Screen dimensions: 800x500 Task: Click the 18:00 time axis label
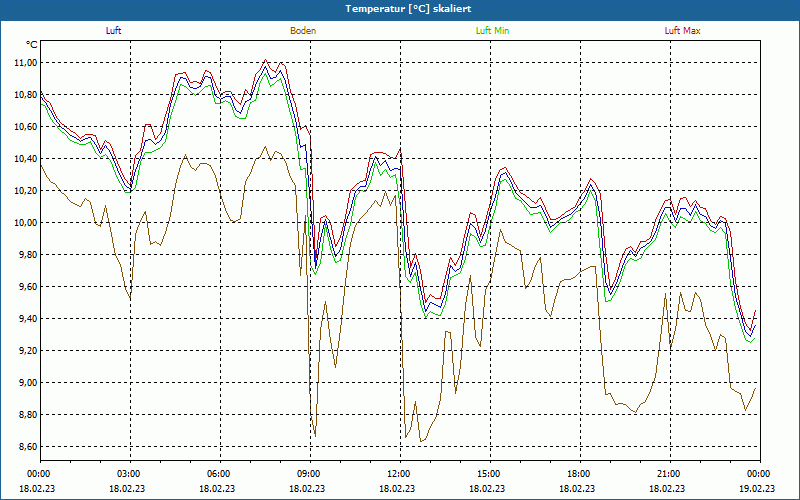point(578,474)
